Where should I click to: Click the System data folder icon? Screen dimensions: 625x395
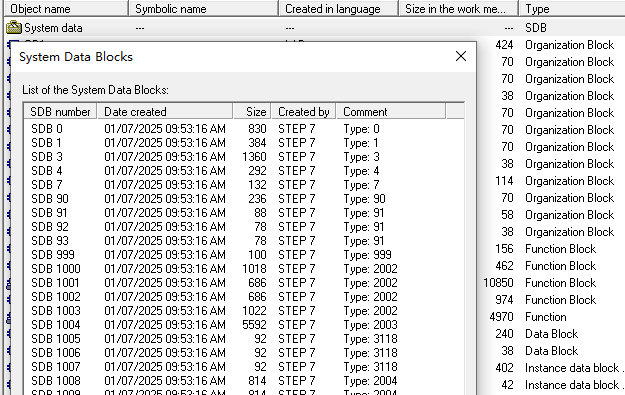[x=14, y=28]
